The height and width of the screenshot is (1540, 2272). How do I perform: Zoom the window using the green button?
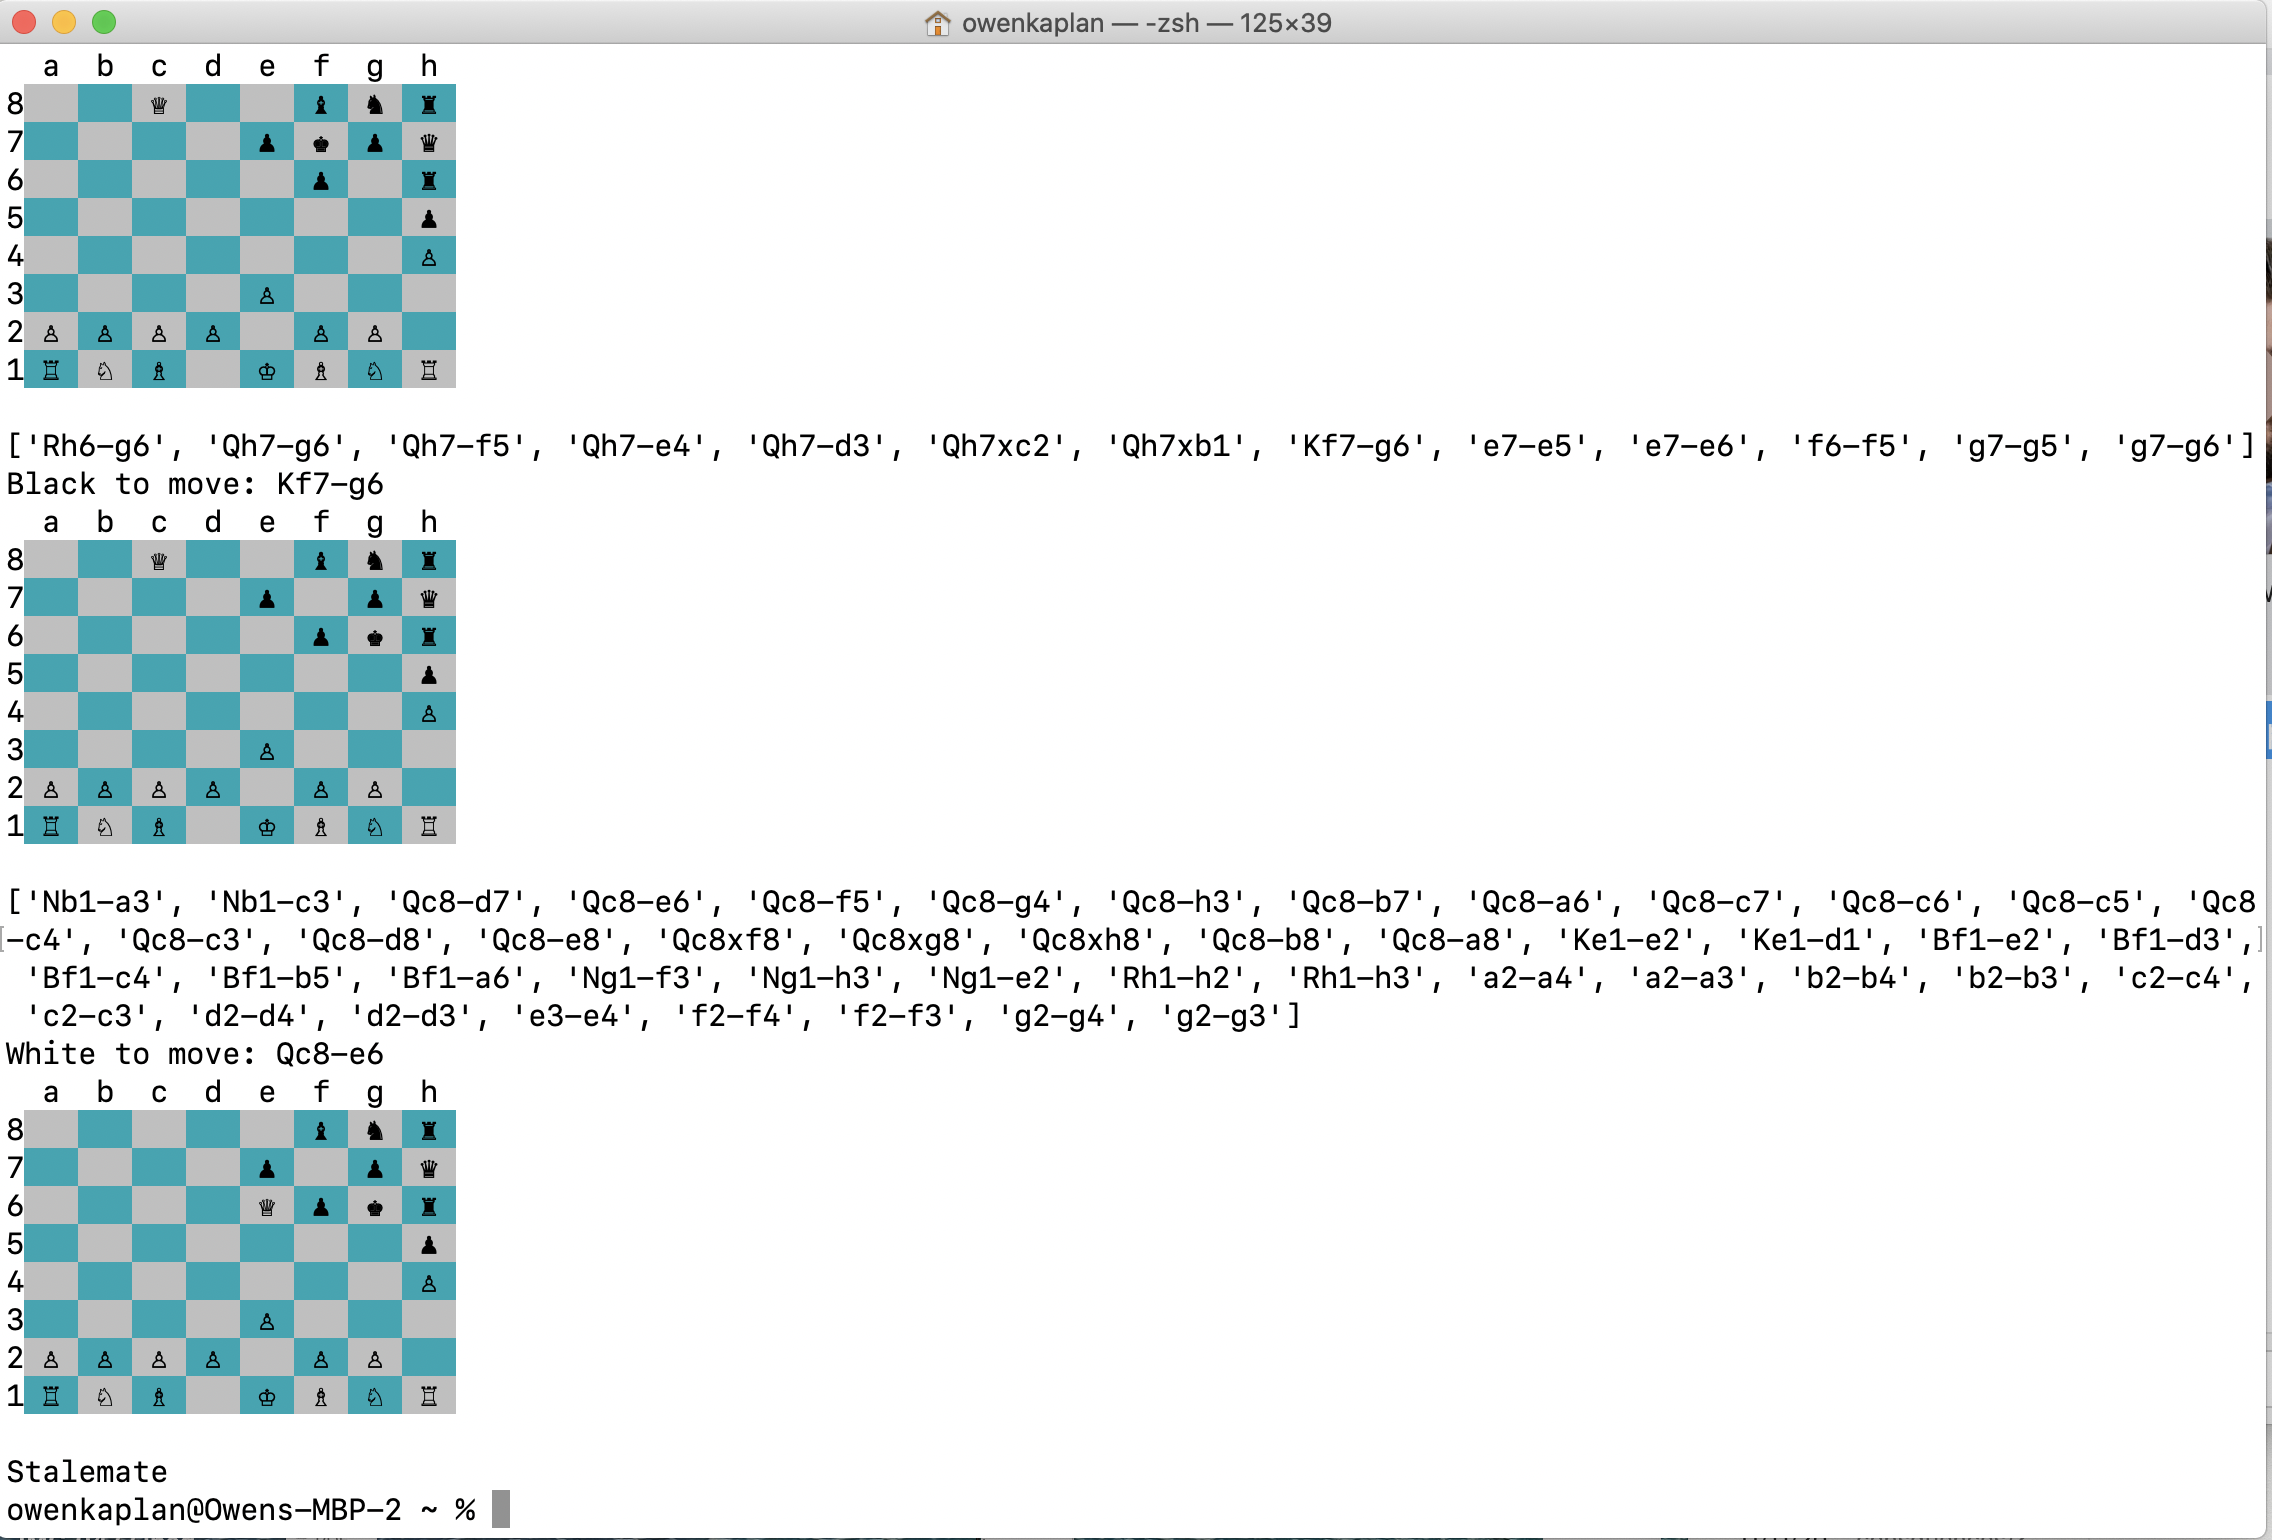coord(104,22)
